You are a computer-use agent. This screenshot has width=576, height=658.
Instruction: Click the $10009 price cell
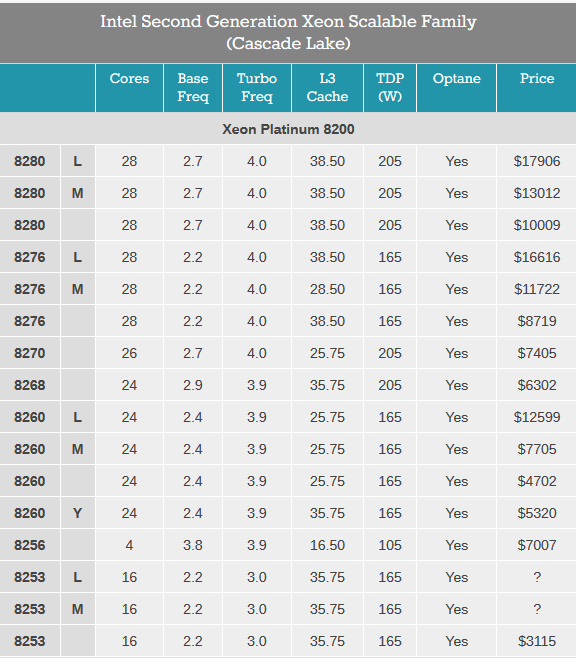pos(537,225)
